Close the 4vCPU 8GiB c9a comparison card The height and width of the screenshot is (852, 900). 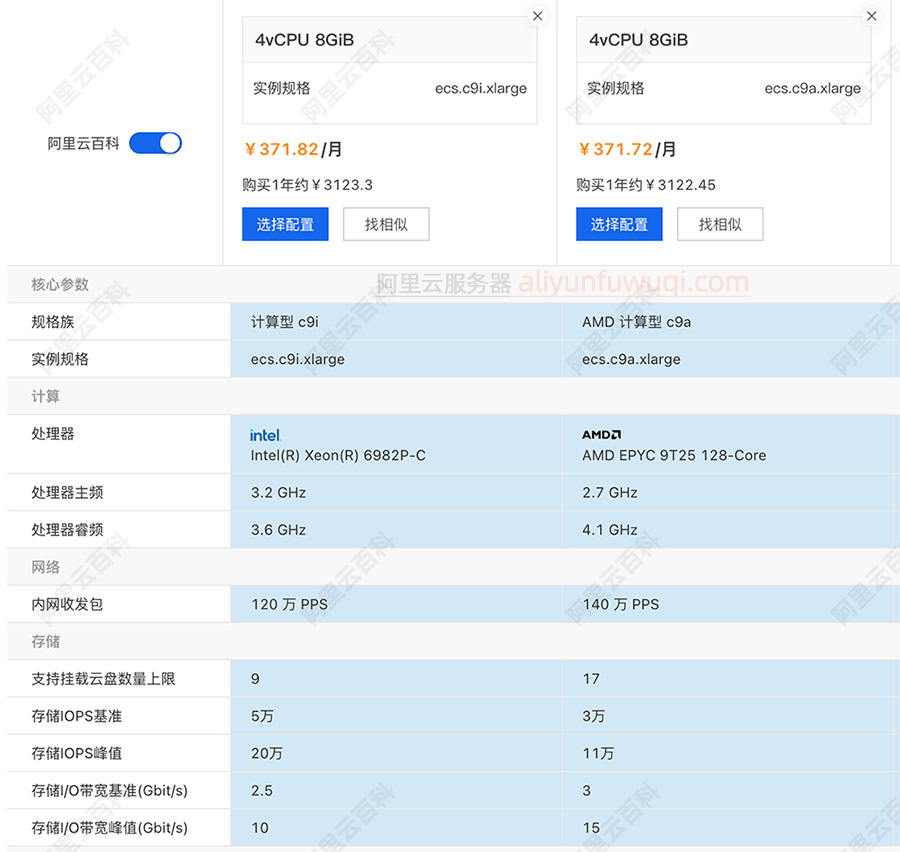coord(871,16)
